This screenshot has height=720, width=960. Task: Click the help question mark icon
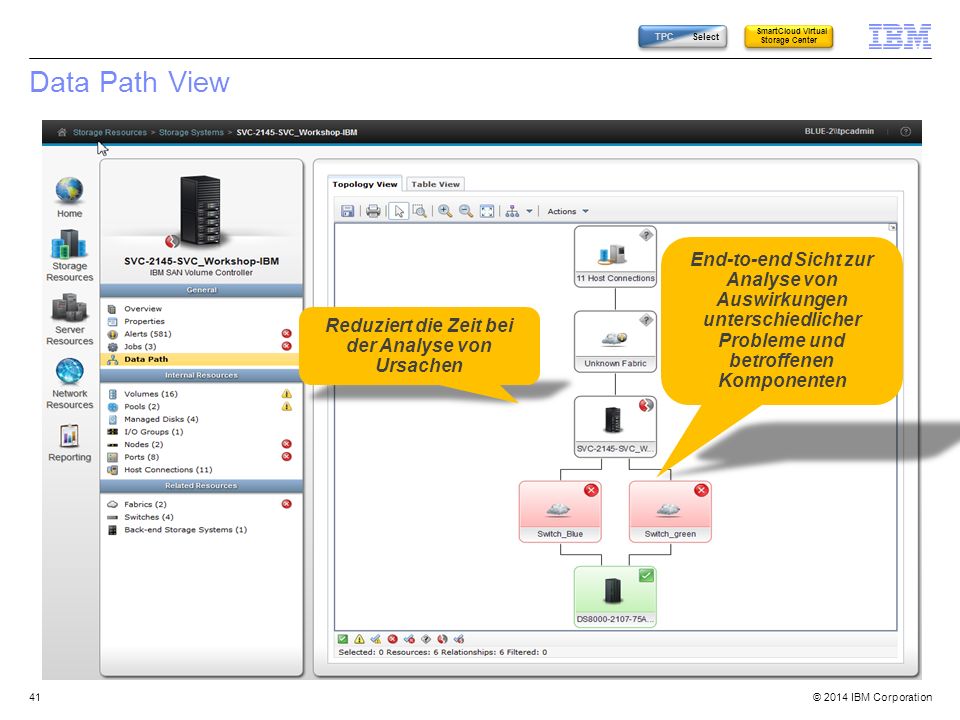tap(906, 132)
